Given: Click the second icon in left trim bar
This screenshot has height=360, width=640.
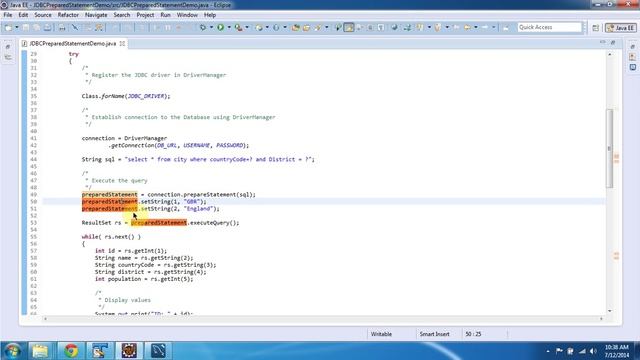Looking at the screenshot, I should [8, 58].
